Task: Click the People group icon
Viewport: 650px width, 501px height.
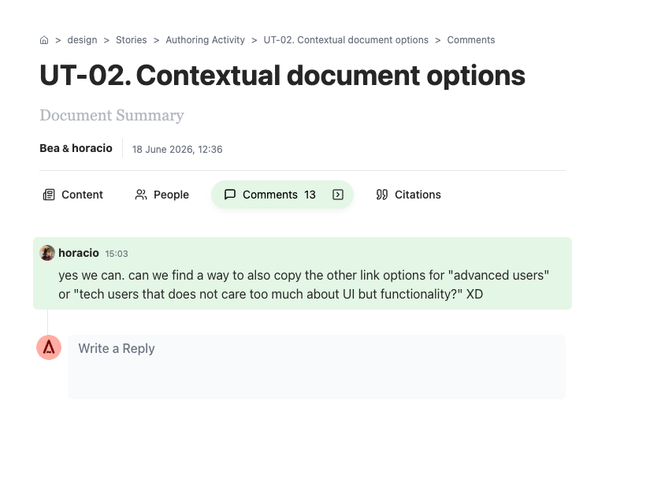Action: click(x=141, y=194)
